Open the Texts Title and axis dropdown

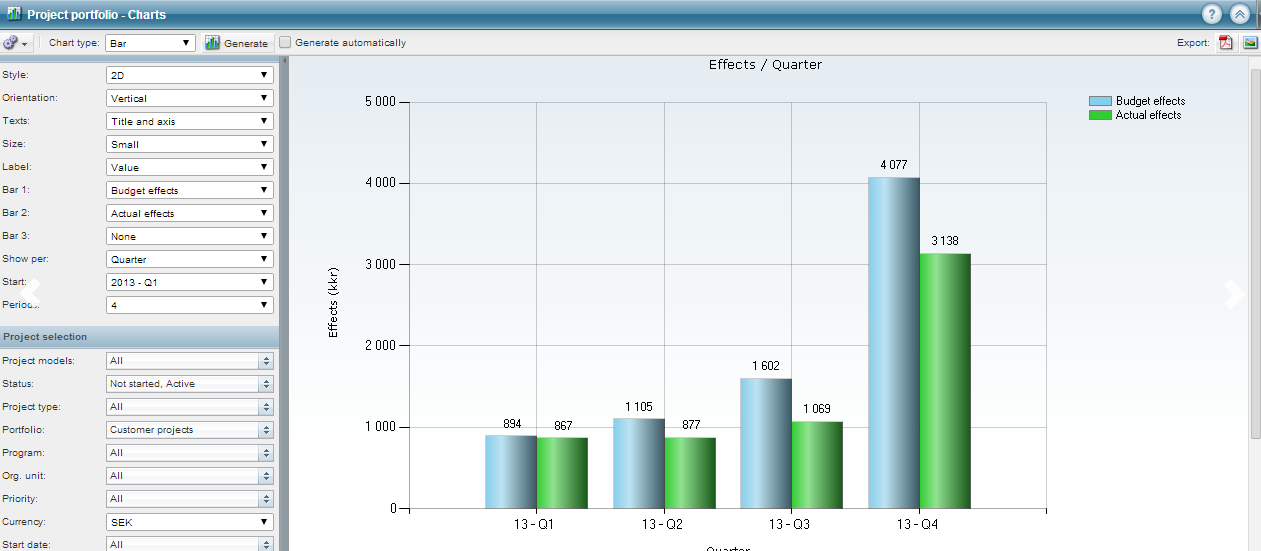(x=190, y=121)
